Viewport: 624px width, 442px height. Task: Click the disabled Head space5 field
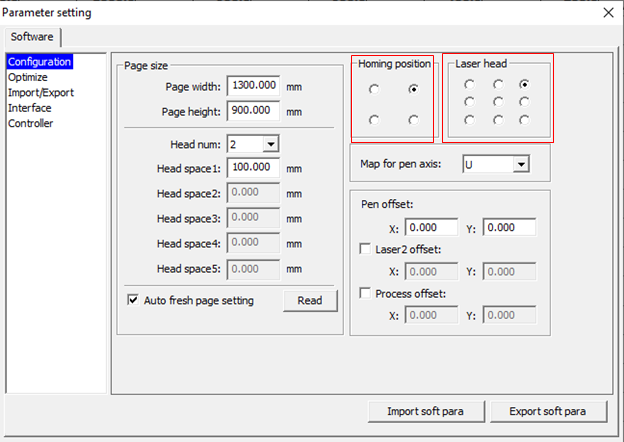[x=253, y=269]
